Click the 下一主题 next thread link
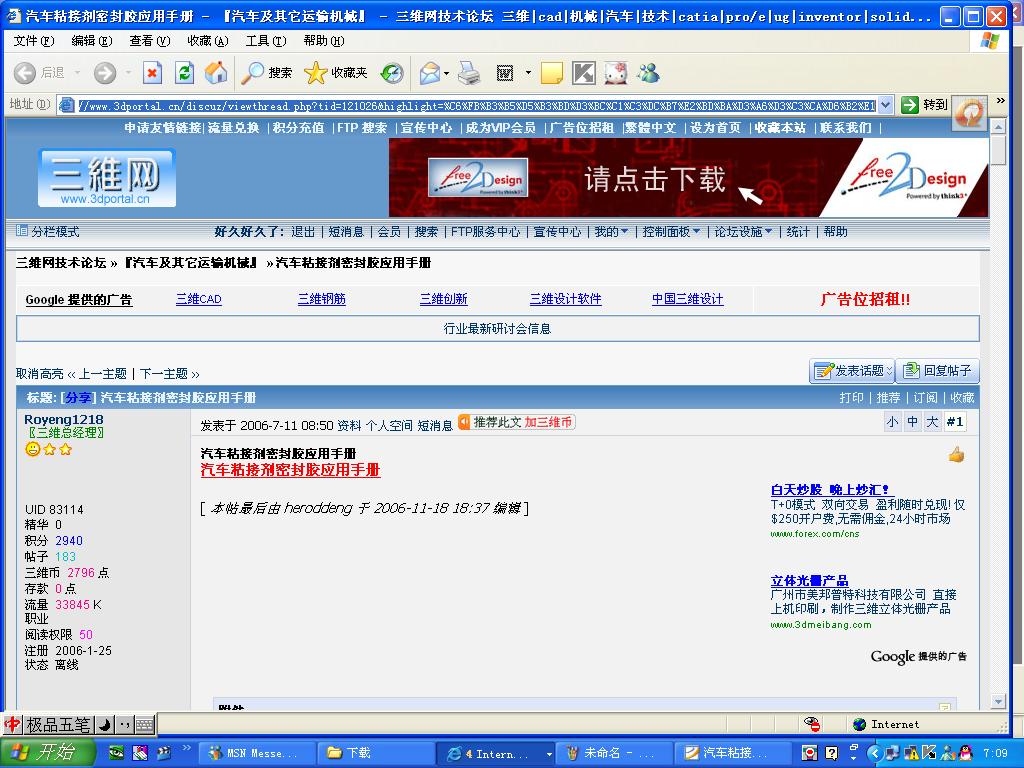This screenshot has width=1024, height=768. [164, 374]
